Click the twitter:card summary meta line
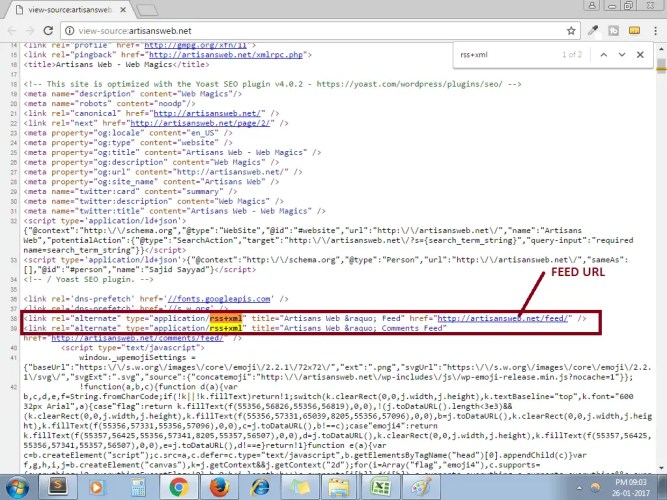 point(130,191)
